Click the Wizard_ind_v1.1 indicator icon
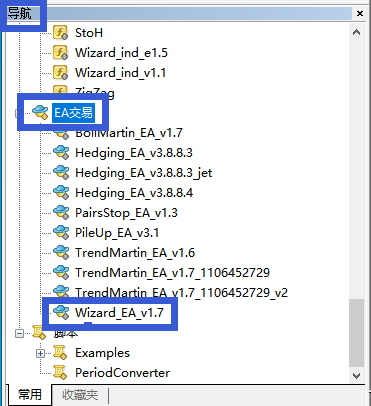Screen dimensions: 371x406 point(61,73)
